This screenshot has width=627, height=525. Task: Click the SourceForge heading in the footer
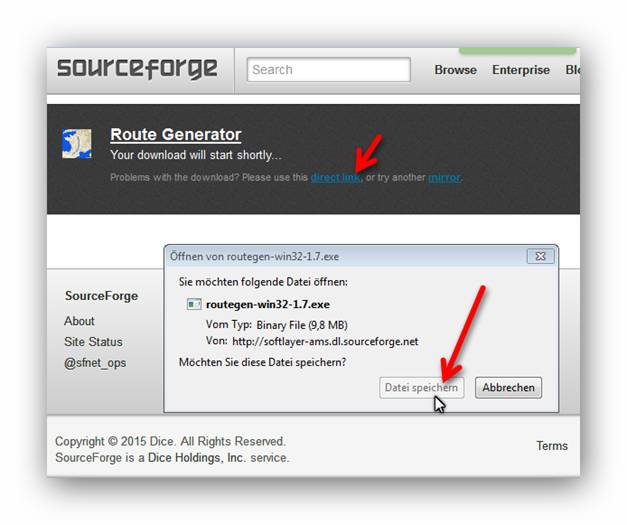pos(102,296)
